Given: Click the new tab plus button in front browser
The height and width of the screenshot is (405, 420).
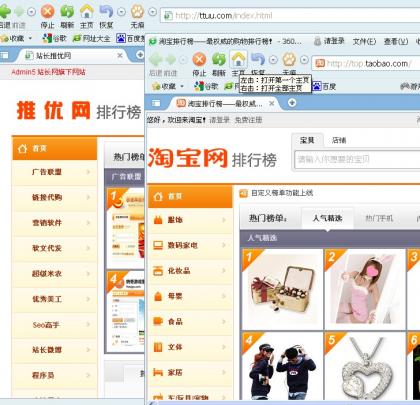Looking at the screenshot, I should (292, 103).
